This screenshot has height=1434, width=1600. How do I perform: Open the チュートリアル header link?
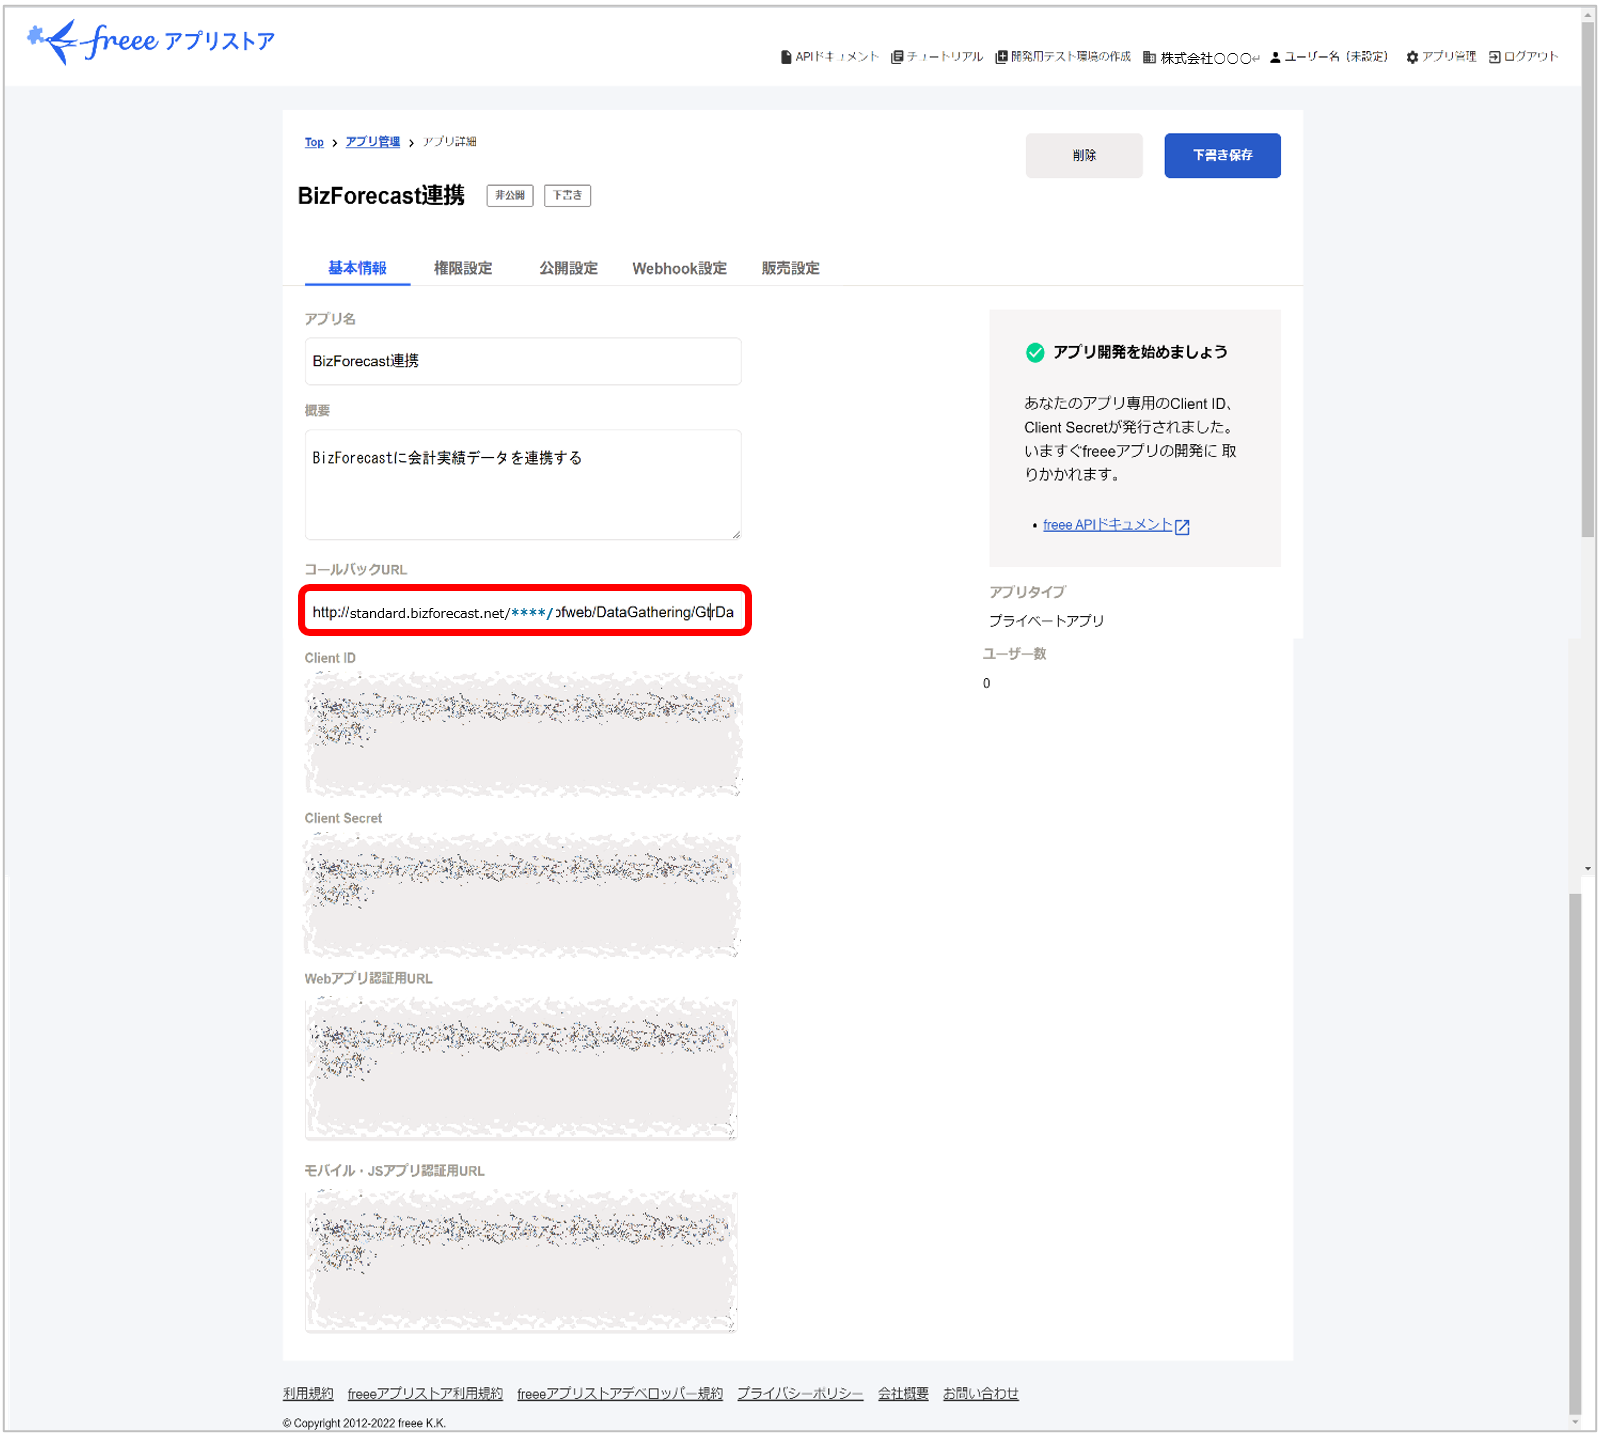pyautogui.click(x=937, y=57)
